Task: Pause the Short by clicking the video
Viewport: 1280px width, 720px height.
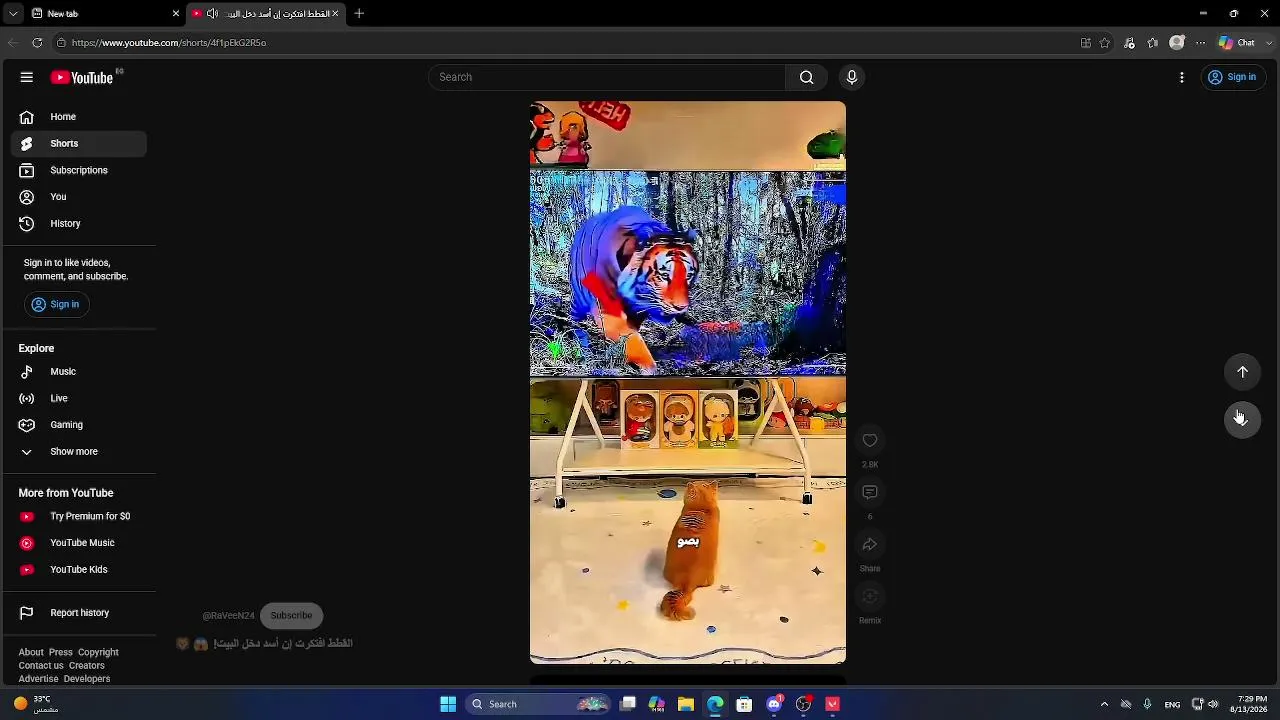Action: 688,382
